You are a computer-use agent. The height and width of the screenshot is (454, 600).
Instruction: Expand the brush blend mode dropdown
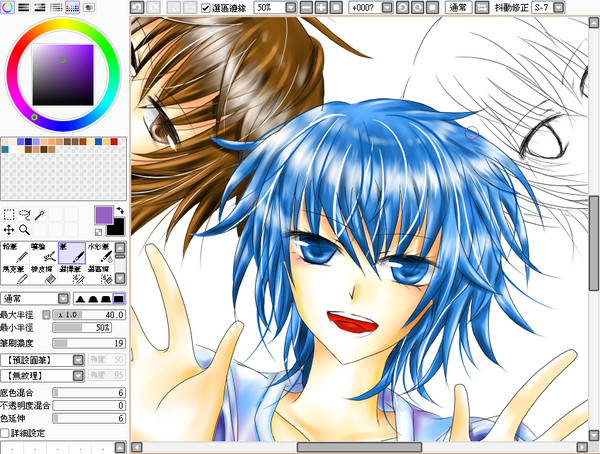(x=63, y=298)
